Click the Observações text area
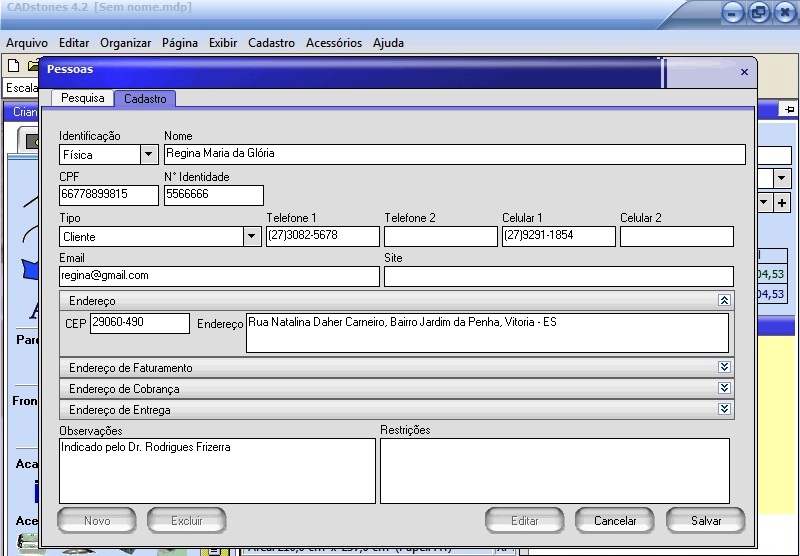This screenshot has width=800, height=556. 217,470
